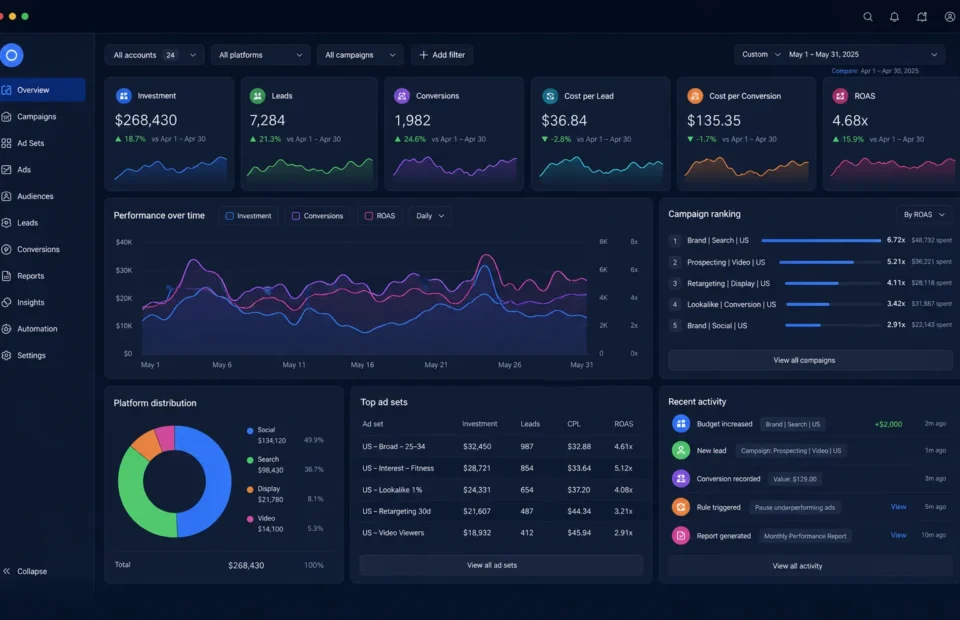Open the Daily interval dropdown
Screen dimensions: 960x620
click(430, 216)
